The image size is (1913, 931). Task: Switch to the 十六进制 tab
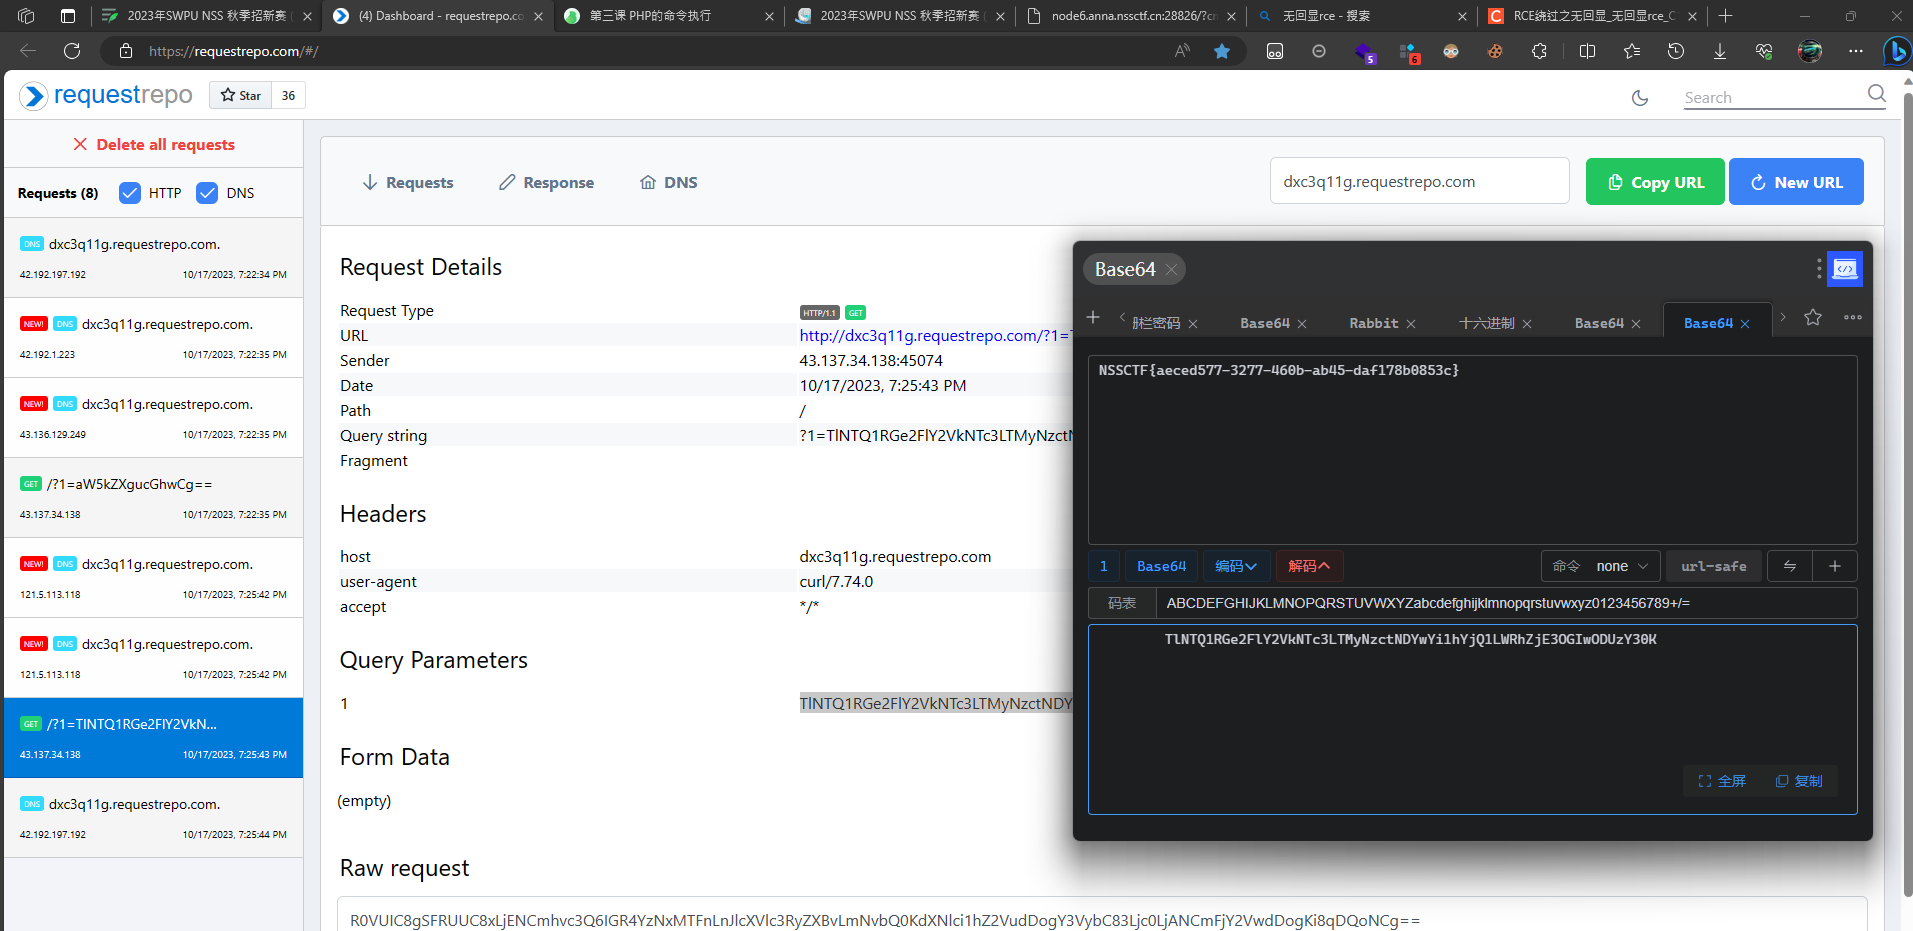[1486, 323]
